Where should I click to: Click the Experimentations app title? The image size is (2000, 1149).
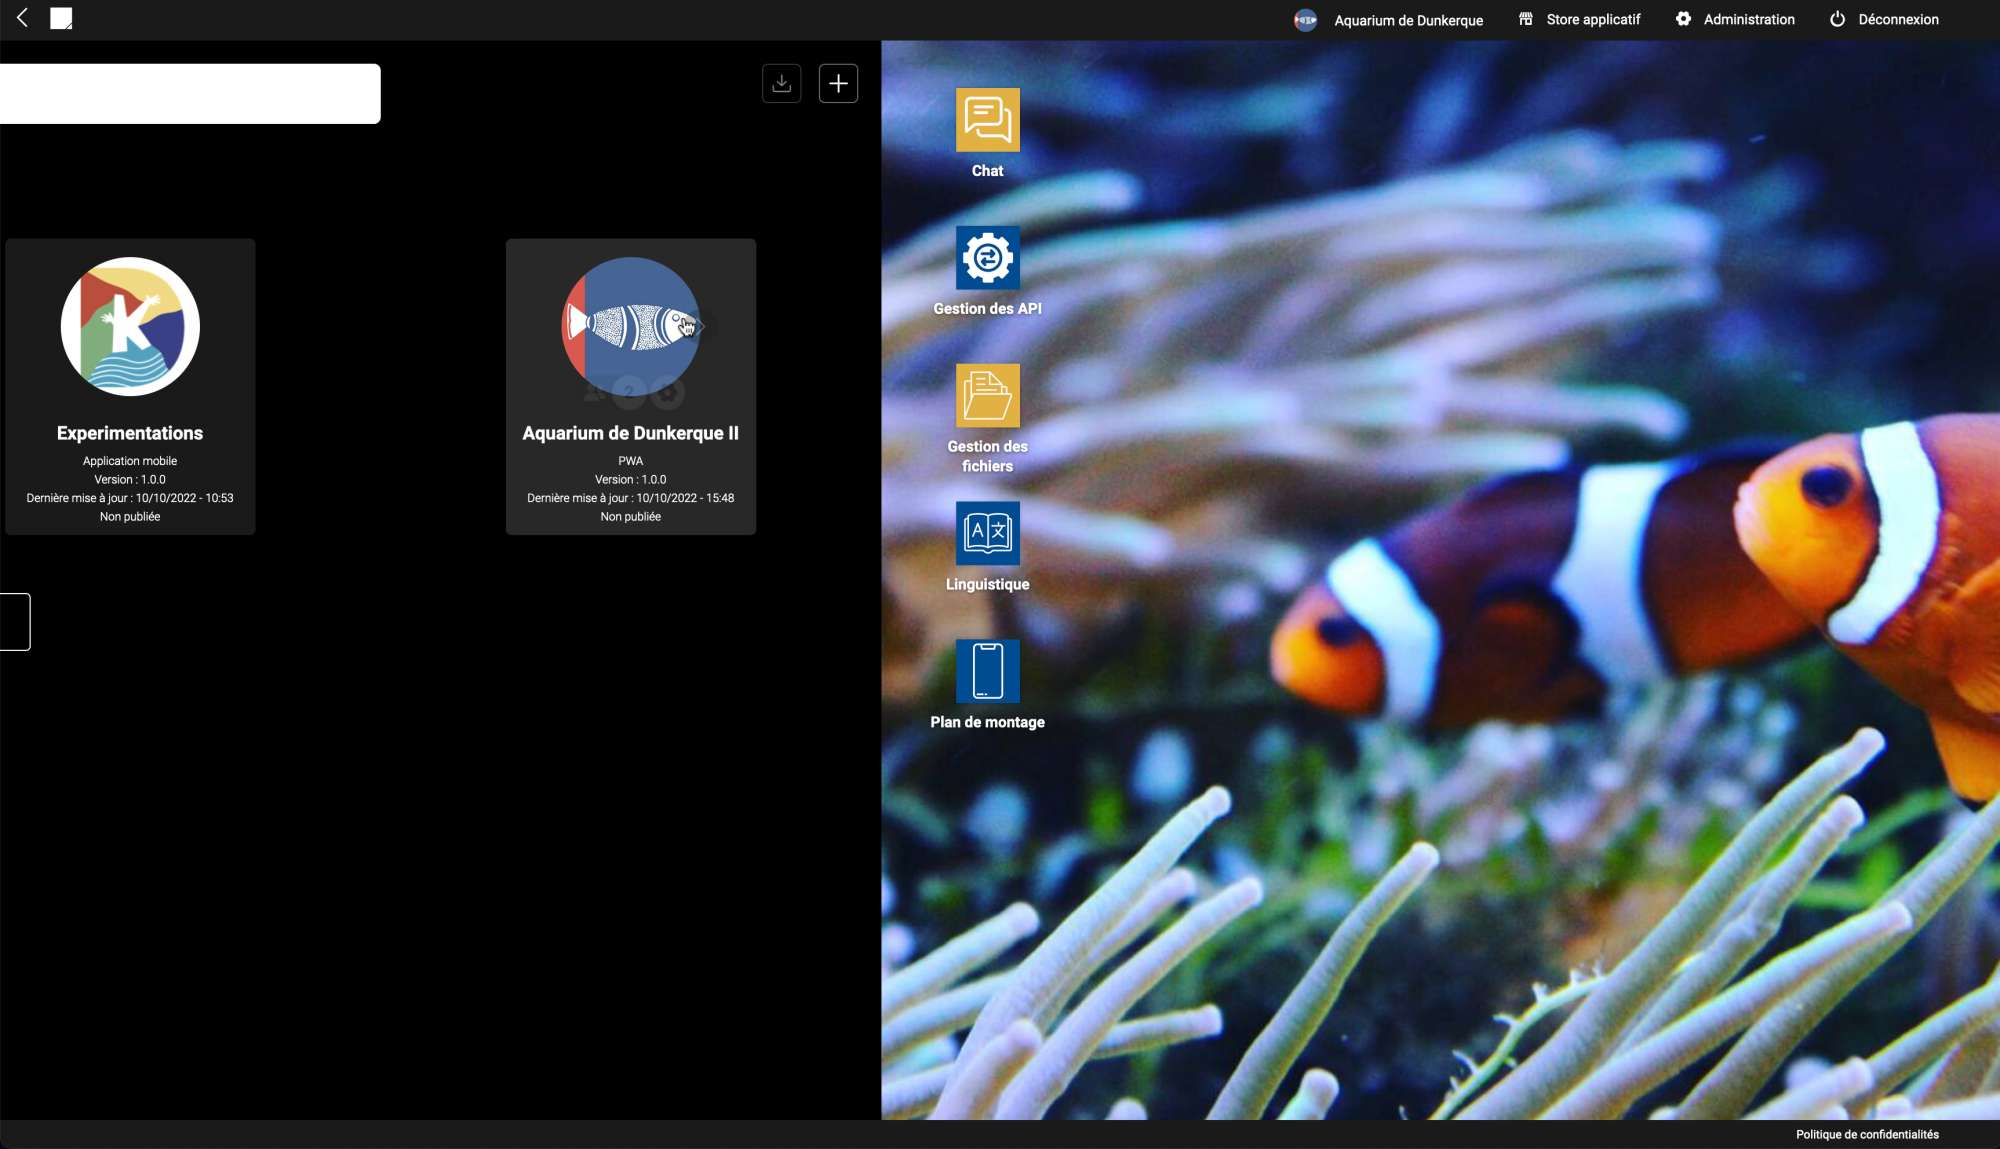coord(130,433)
